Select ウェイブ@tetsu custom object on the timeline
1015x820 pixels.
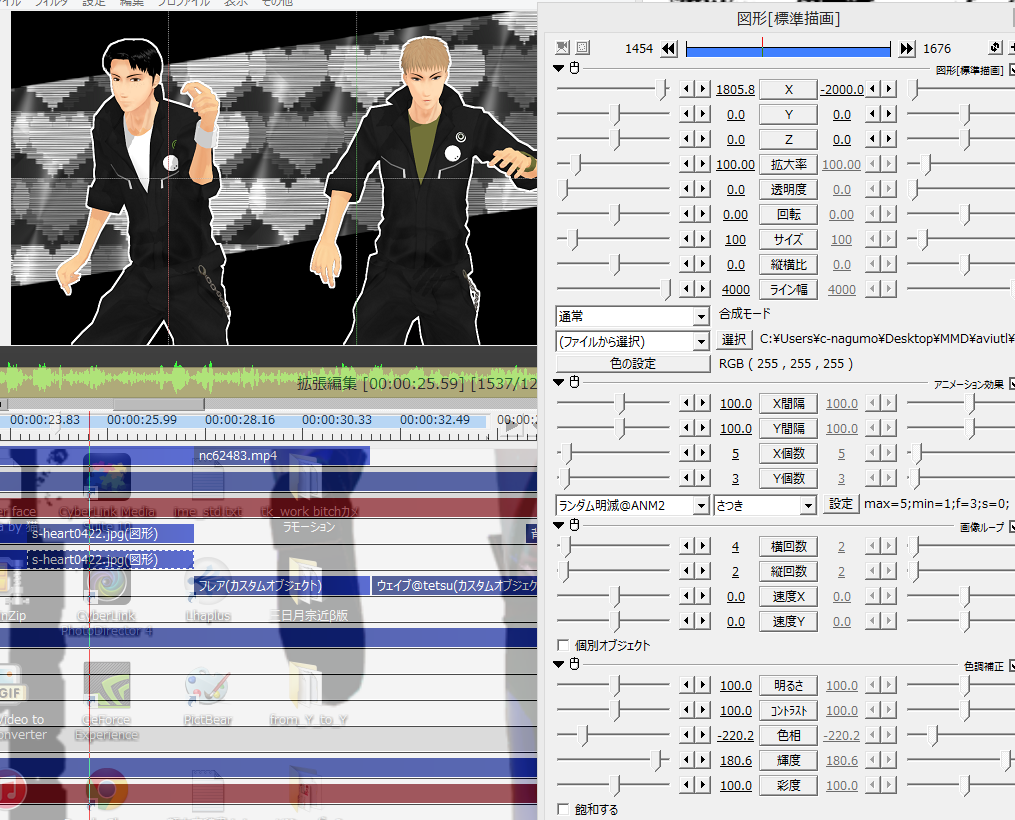click(454, 586)
